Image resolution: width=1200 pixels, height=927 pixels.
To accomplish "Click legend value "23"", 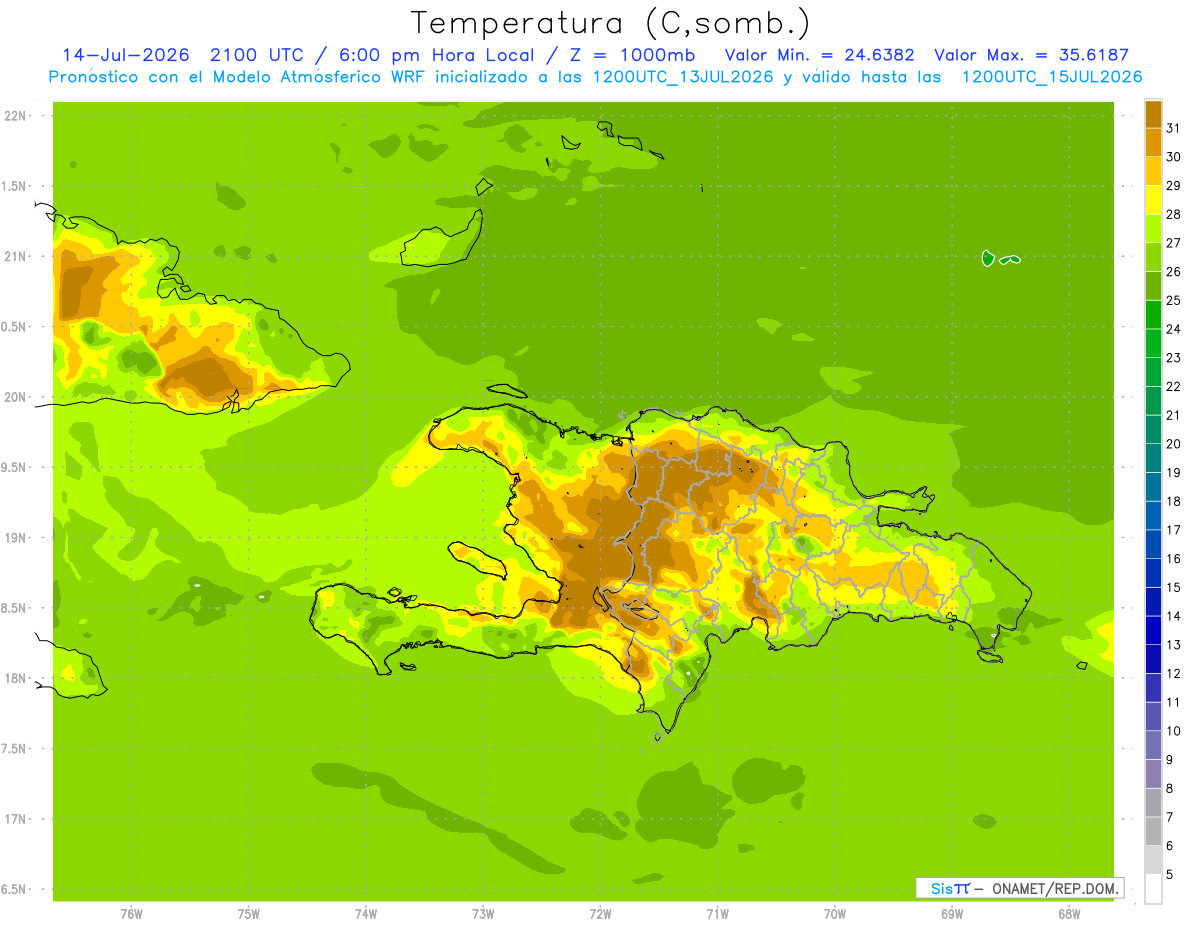I will point(1175,358).
